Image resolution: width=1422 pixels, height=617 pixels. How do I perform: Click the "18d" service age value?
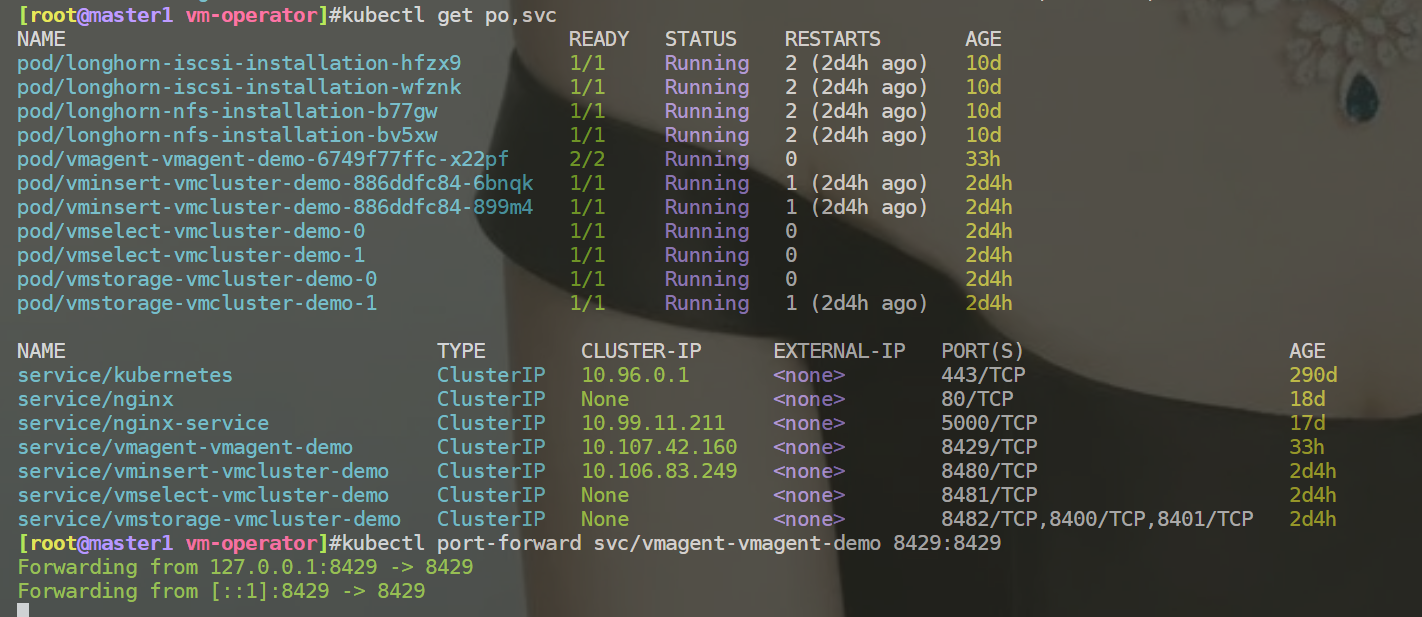click(x=1307, y=399)
